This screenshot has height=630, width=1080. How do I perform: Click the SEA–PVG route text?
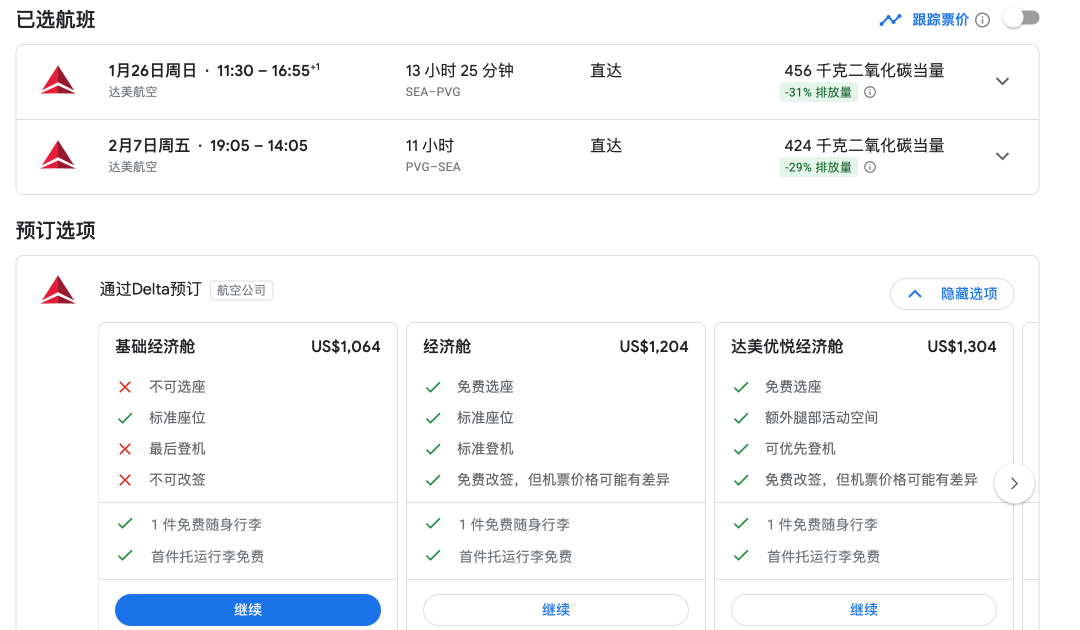pos(433,92)
